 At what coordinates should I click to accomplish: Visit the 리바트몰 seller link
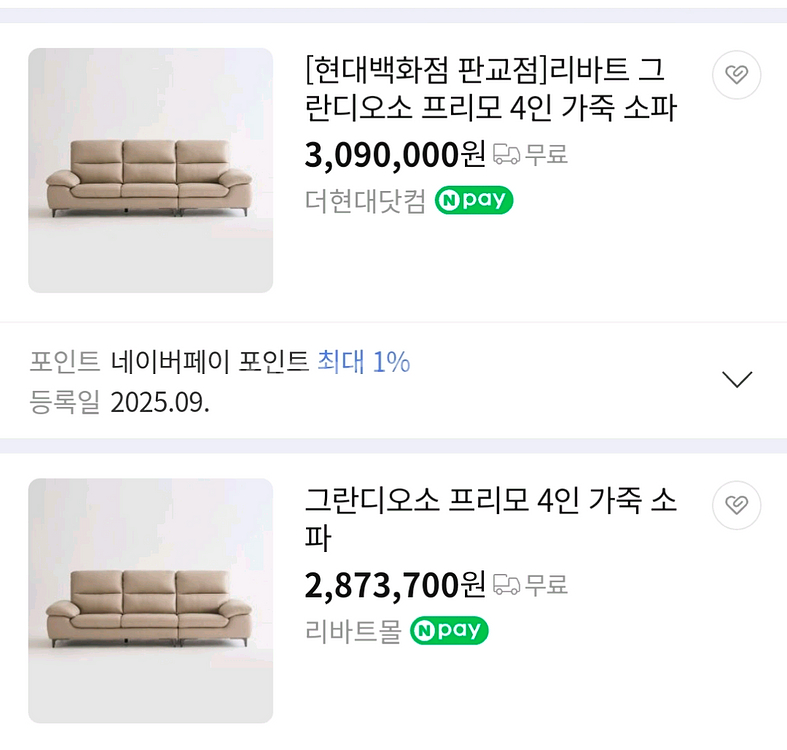(x=352, y=631)
